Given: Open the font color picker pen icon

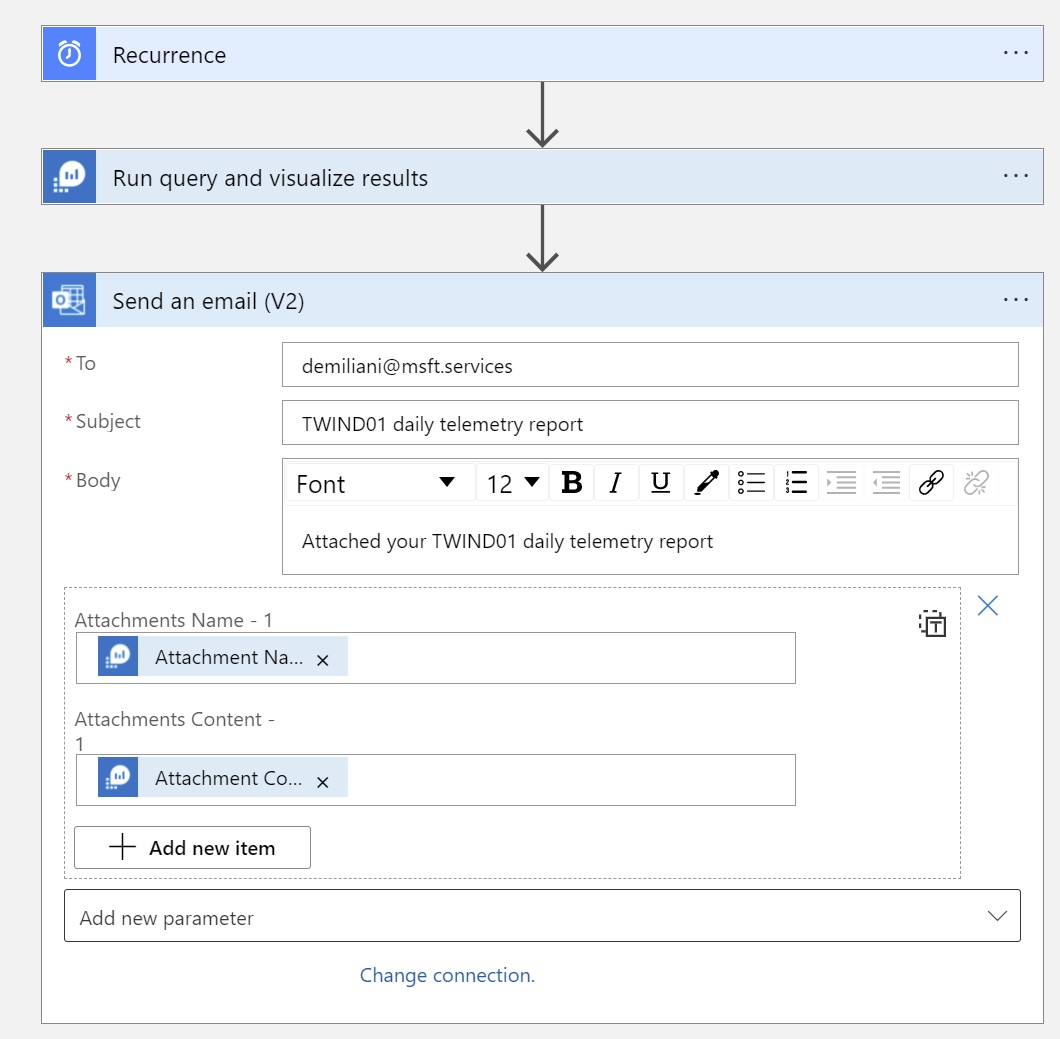Looking at the screenshot, I should [x=706, y=483].
